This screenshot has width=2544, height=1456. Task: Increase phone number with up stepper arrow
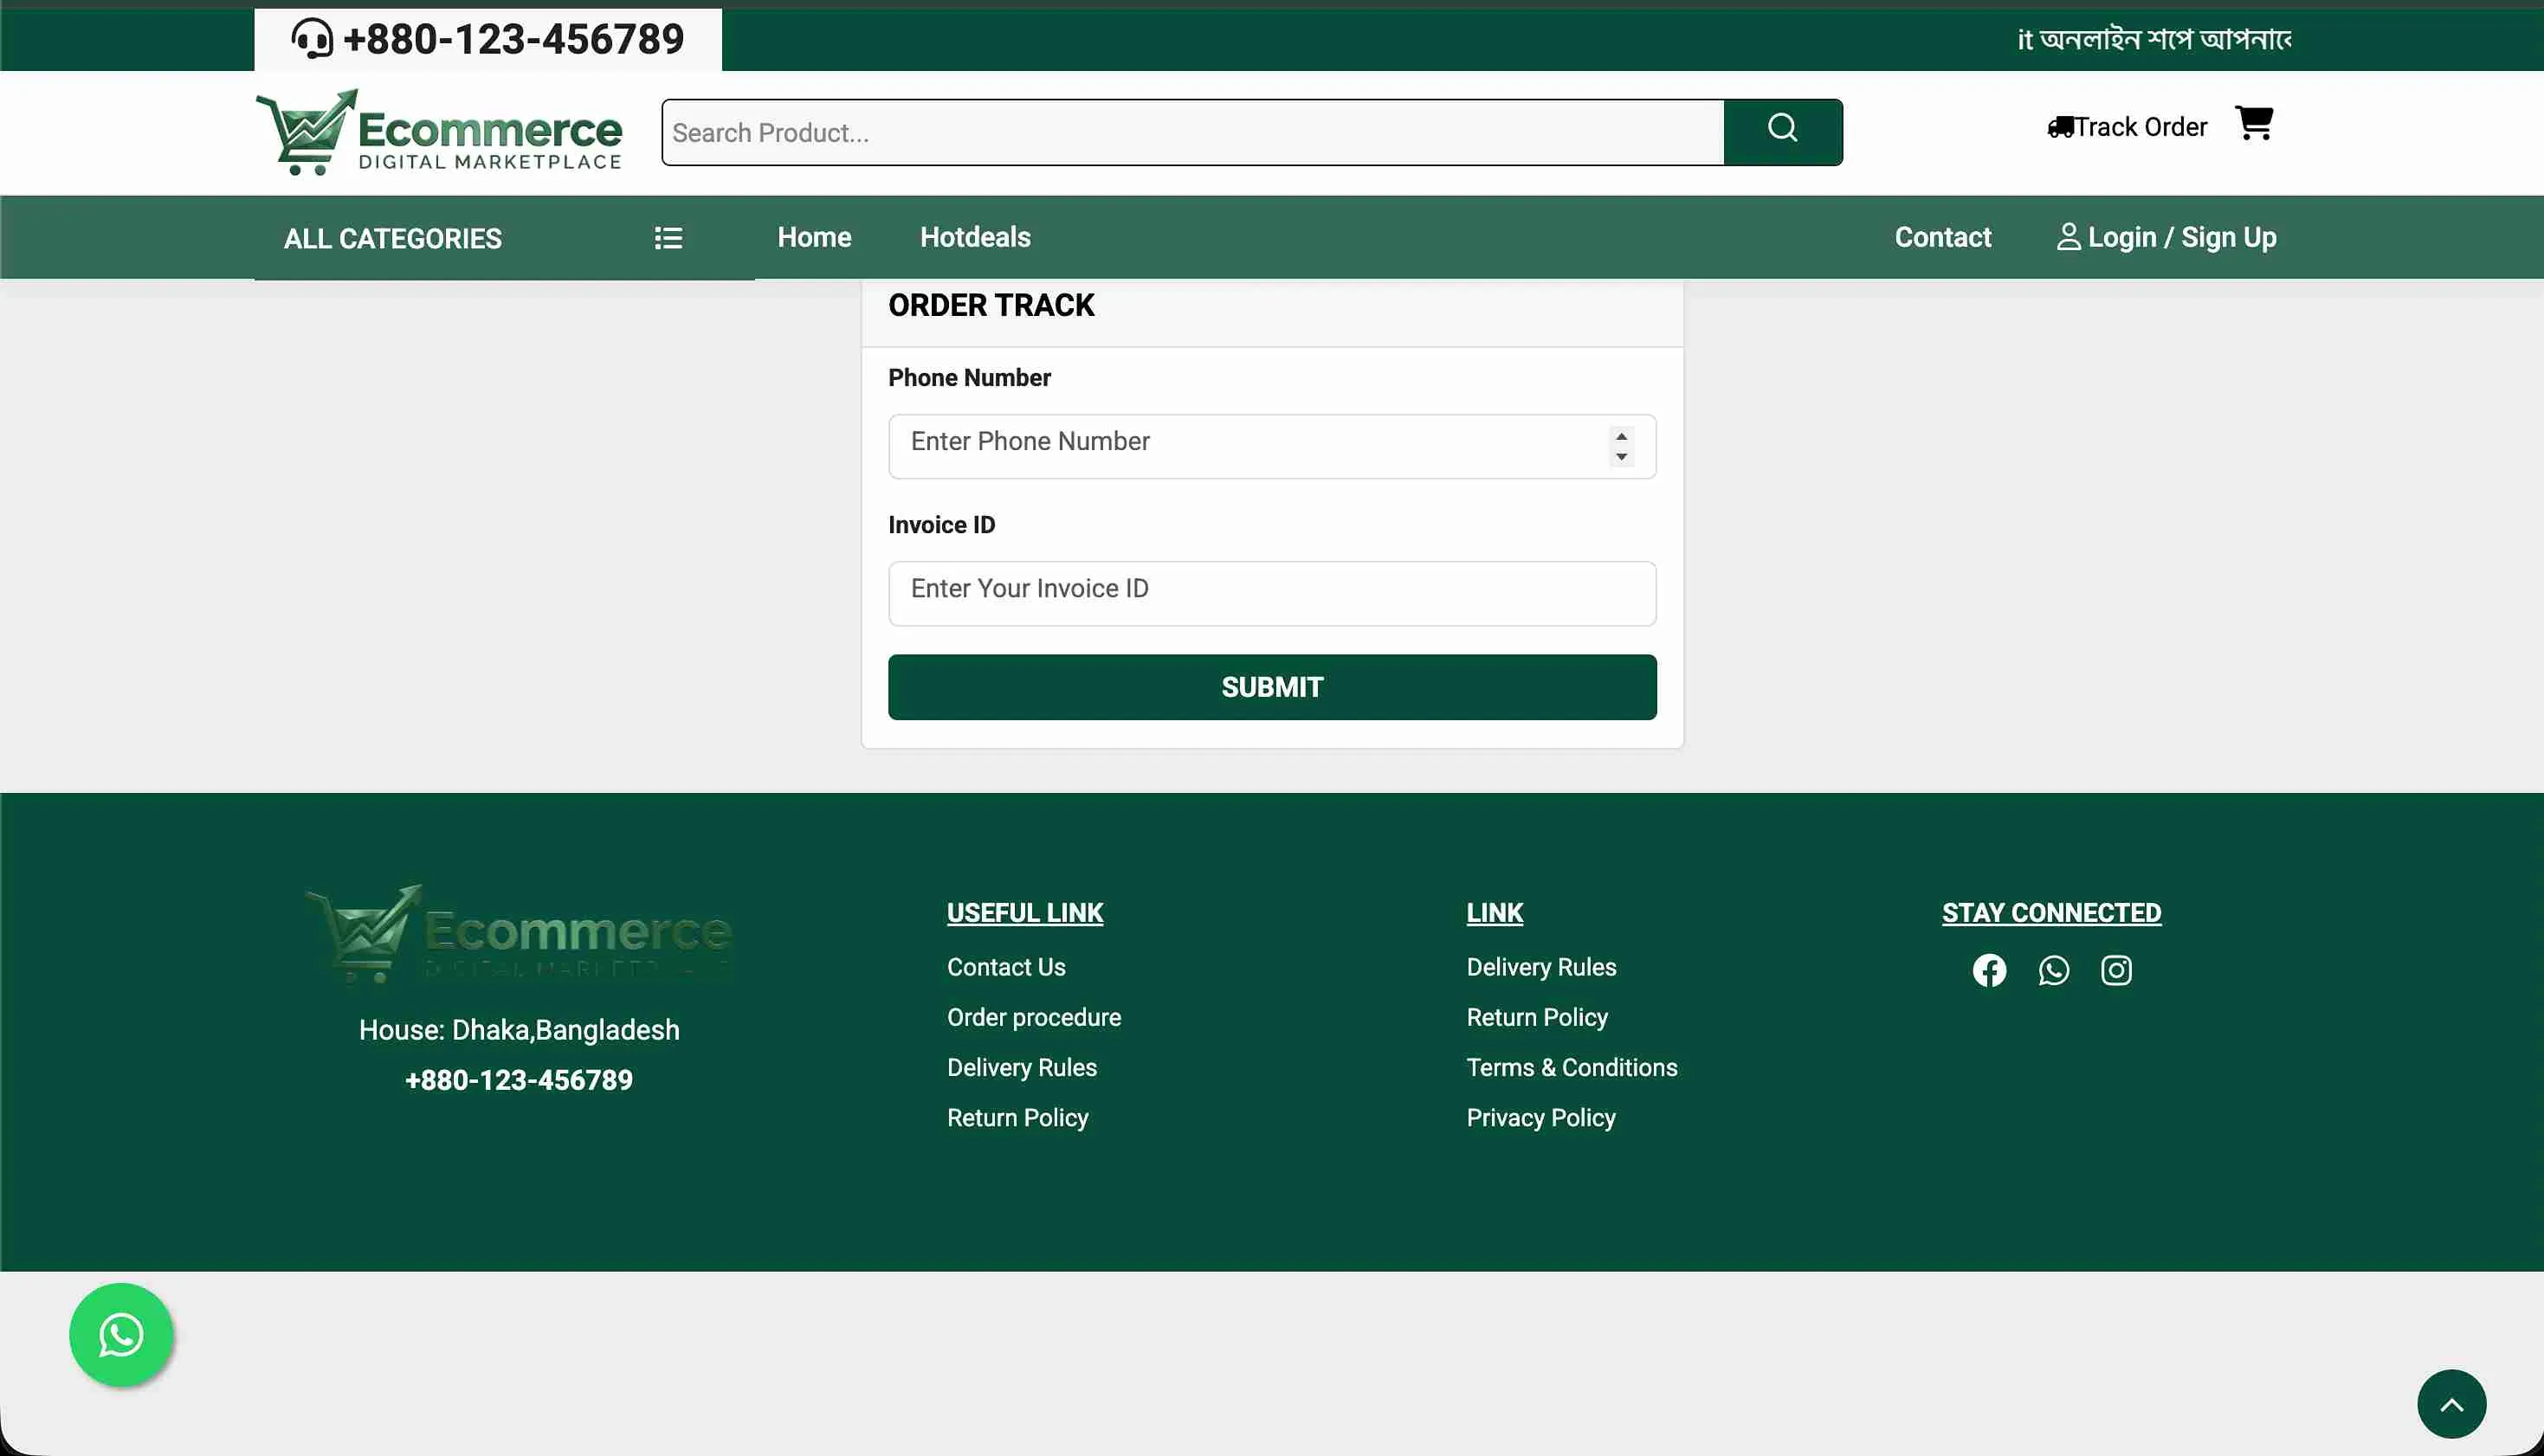tap(1621, 436)
